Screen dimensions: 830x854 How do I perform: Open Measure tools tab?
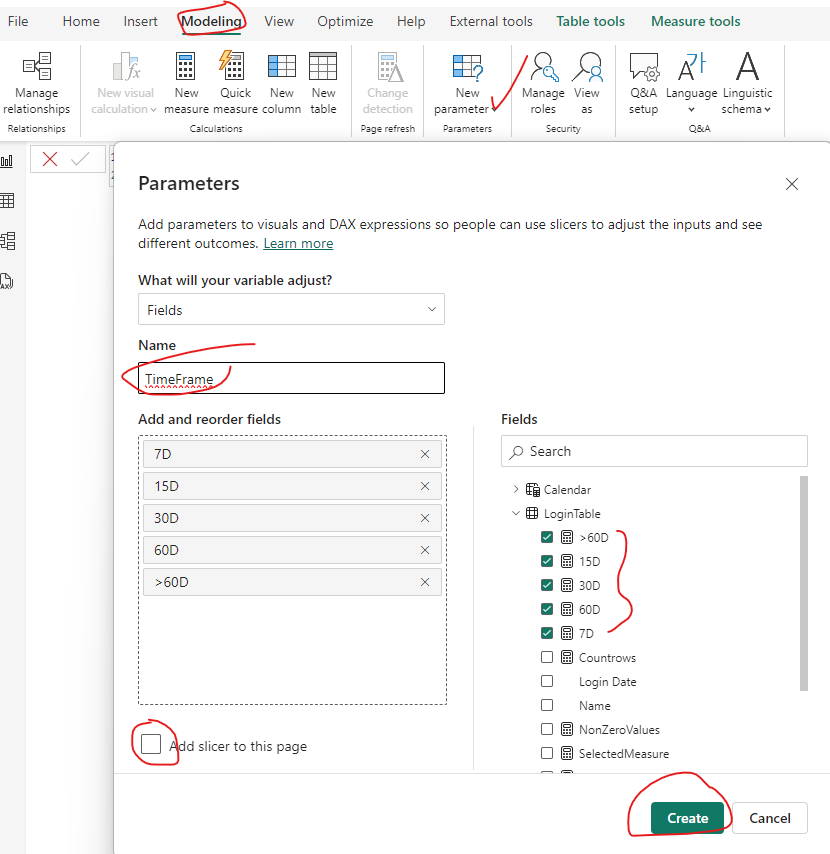coord(695,21)
